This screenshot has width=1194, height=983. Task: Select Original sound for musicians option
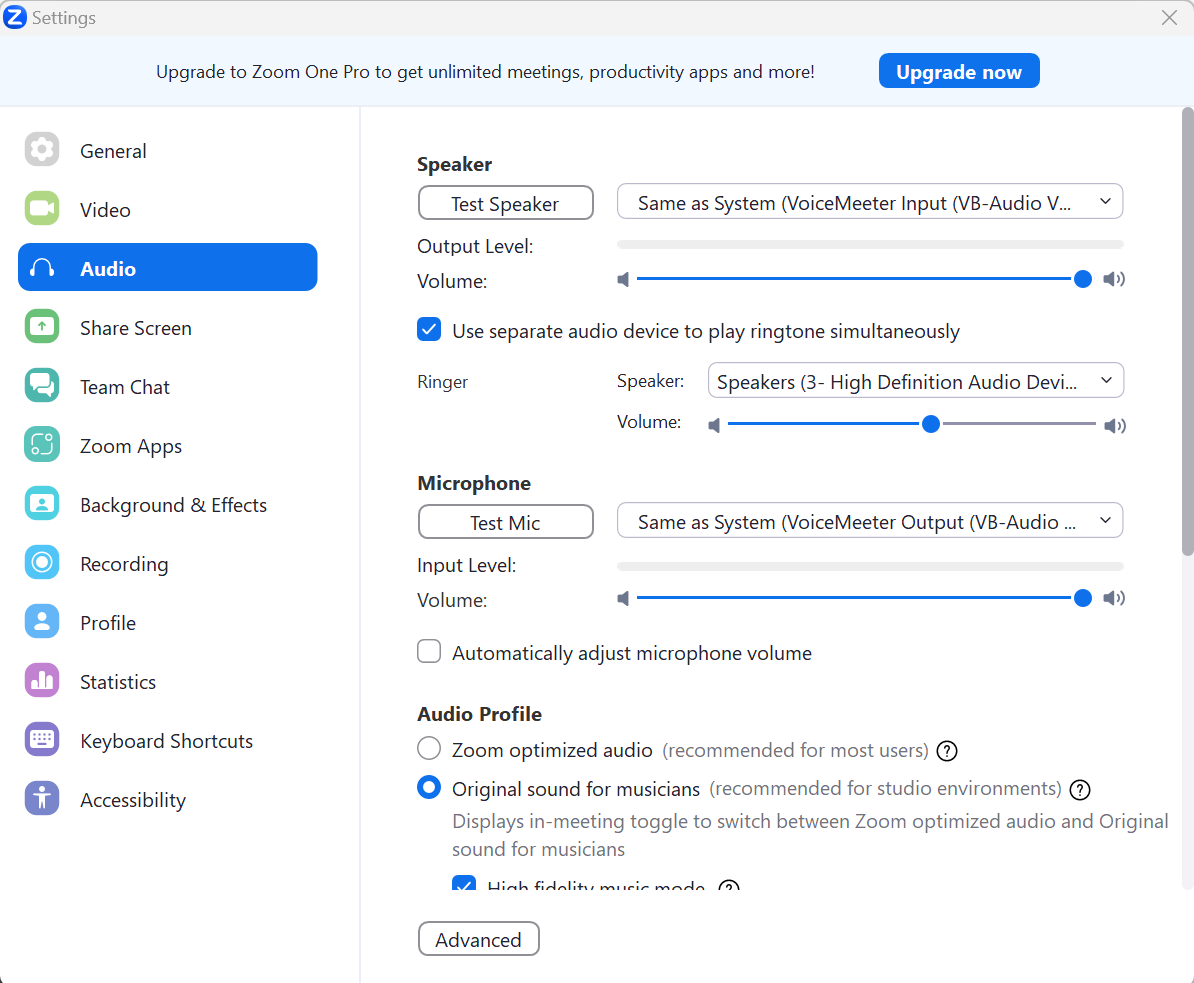tap(429, 787)
